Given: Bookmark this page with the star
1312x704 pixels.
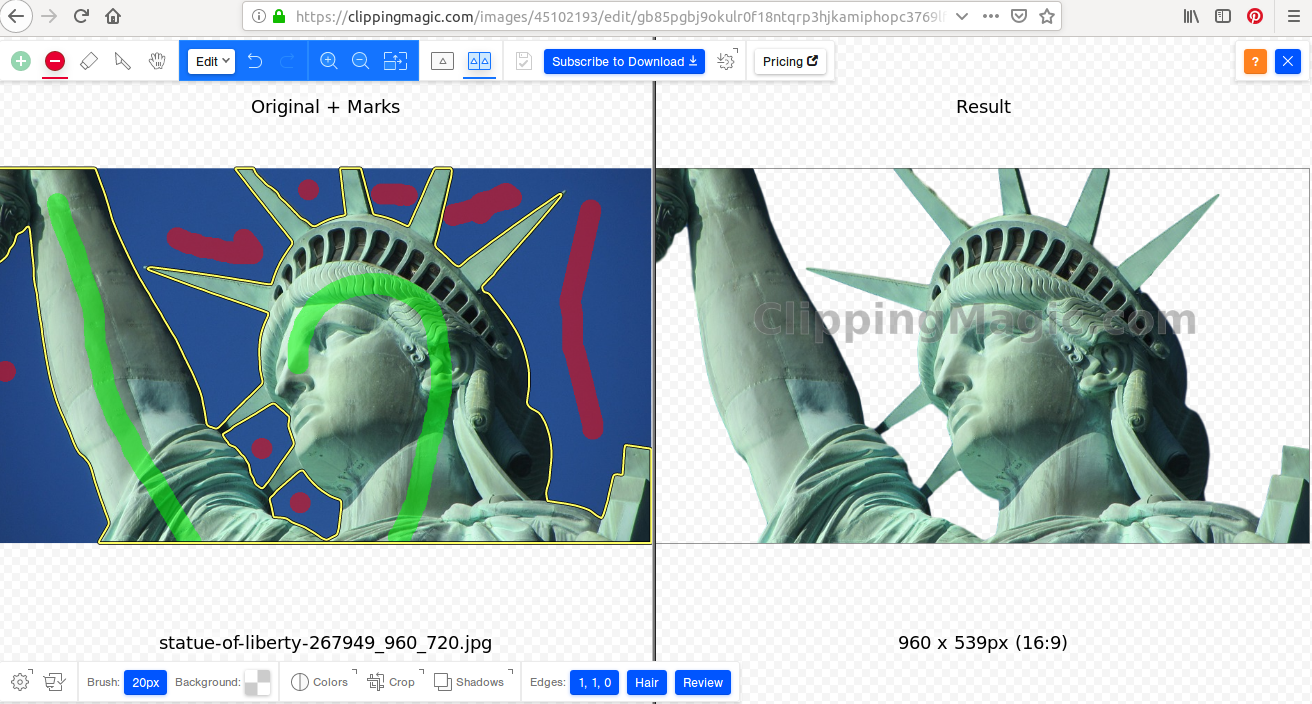Looking at the screenshot, I should [x=1046, y=16].
